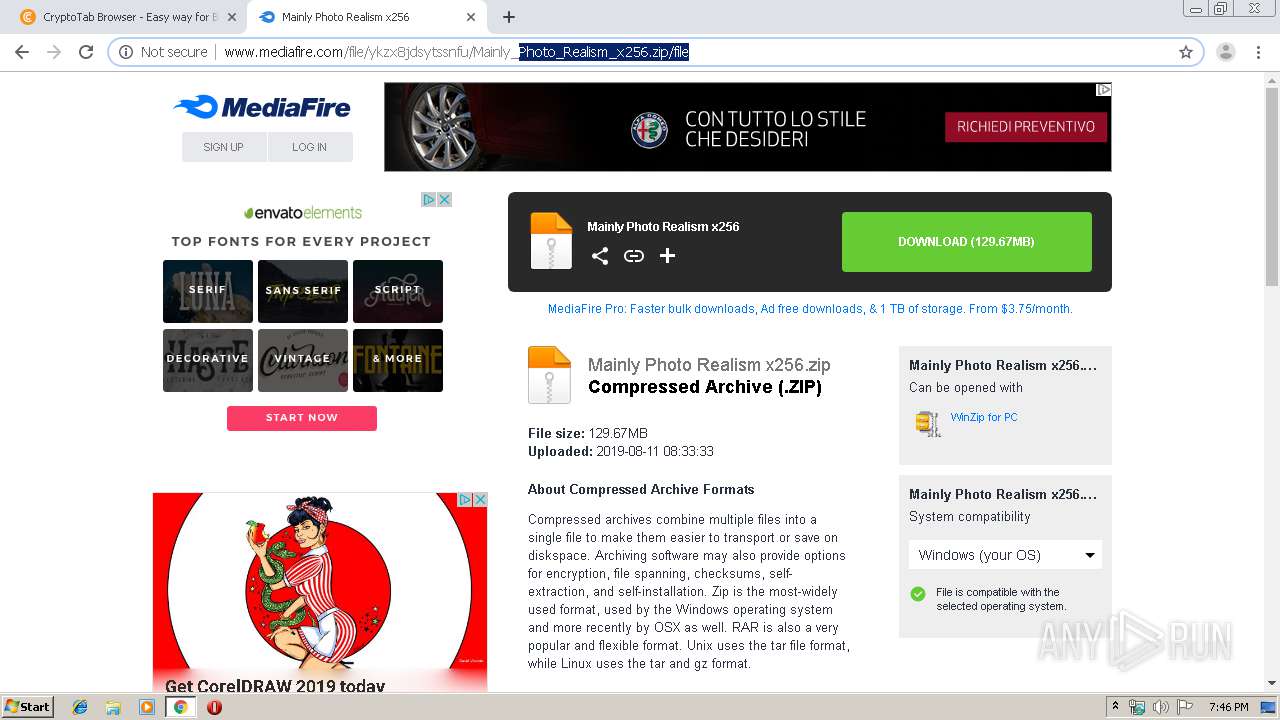This screenshot has height=720, width=1280.
Task: Click the ZIP file icon in dark bar
Action: tap(551, 241)
